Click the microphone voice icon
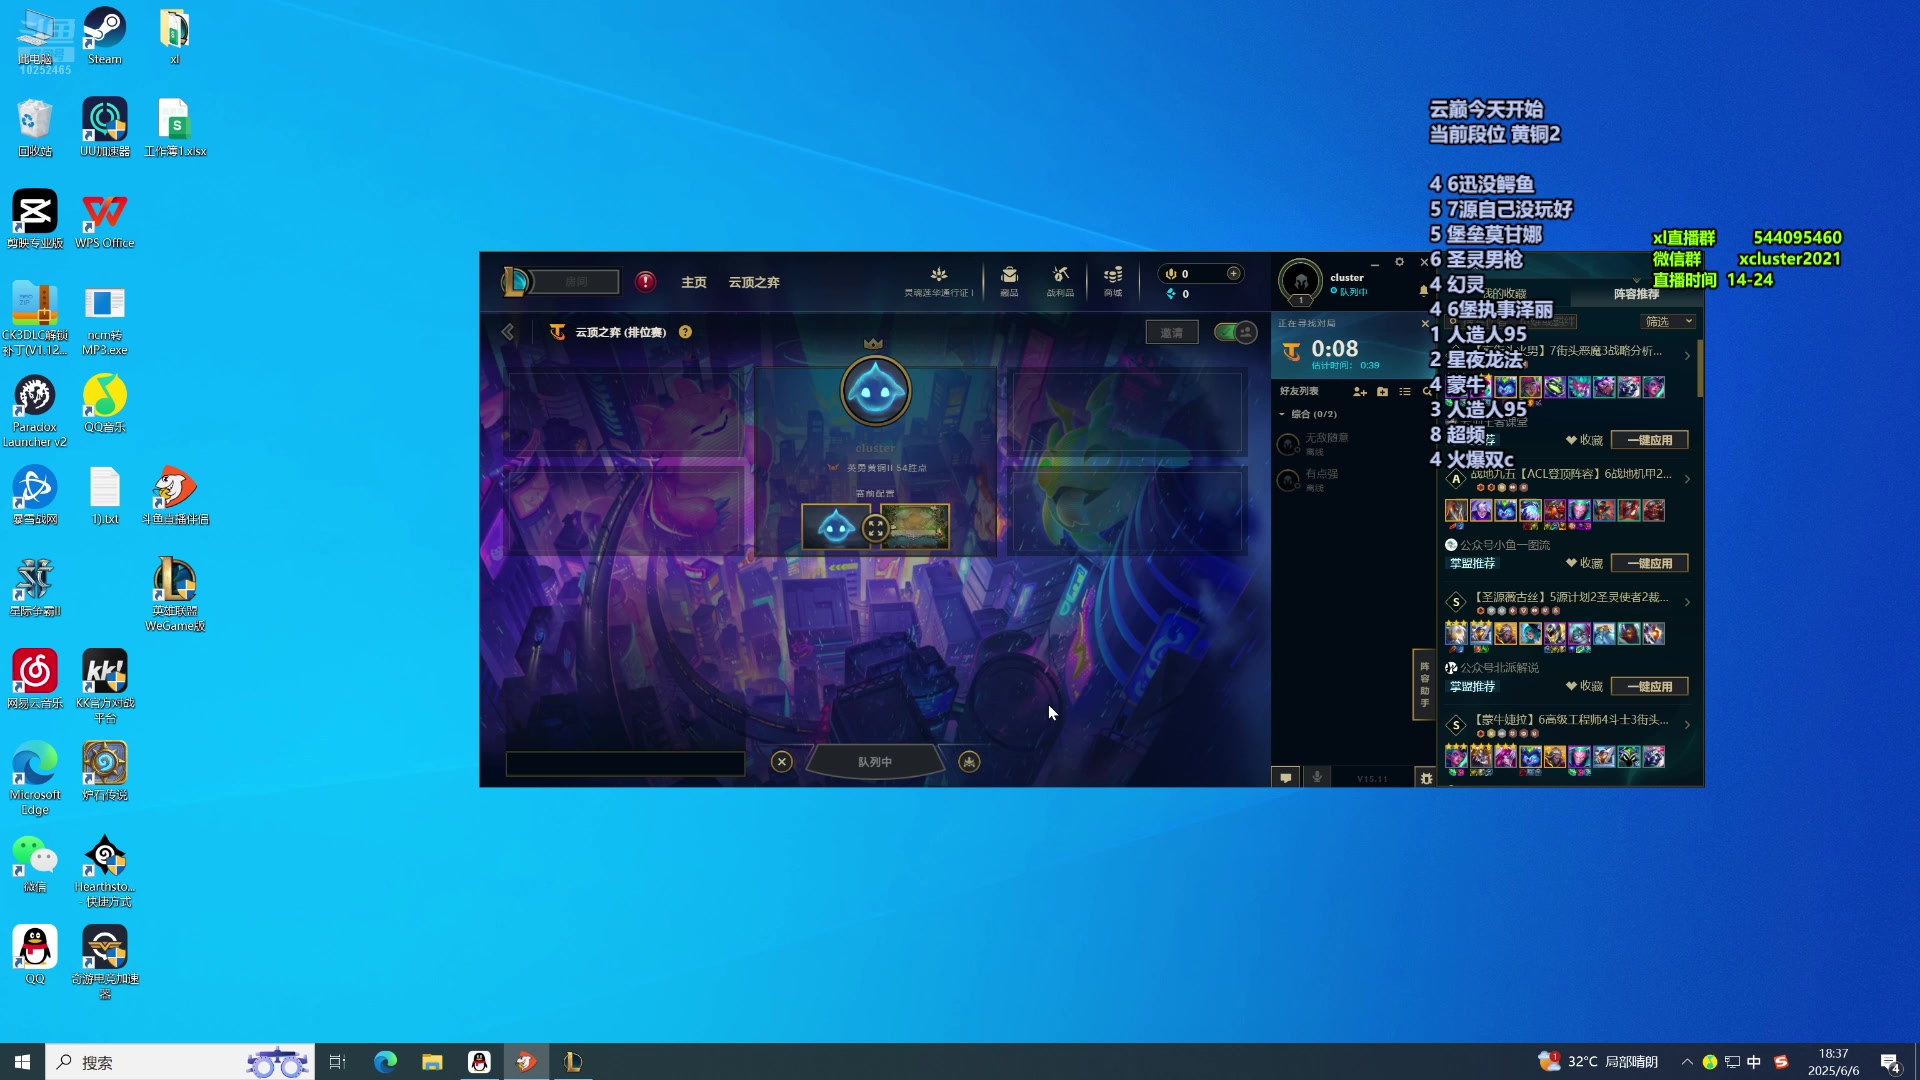Screen dimensions: 1920x1080 (1317, 777)
